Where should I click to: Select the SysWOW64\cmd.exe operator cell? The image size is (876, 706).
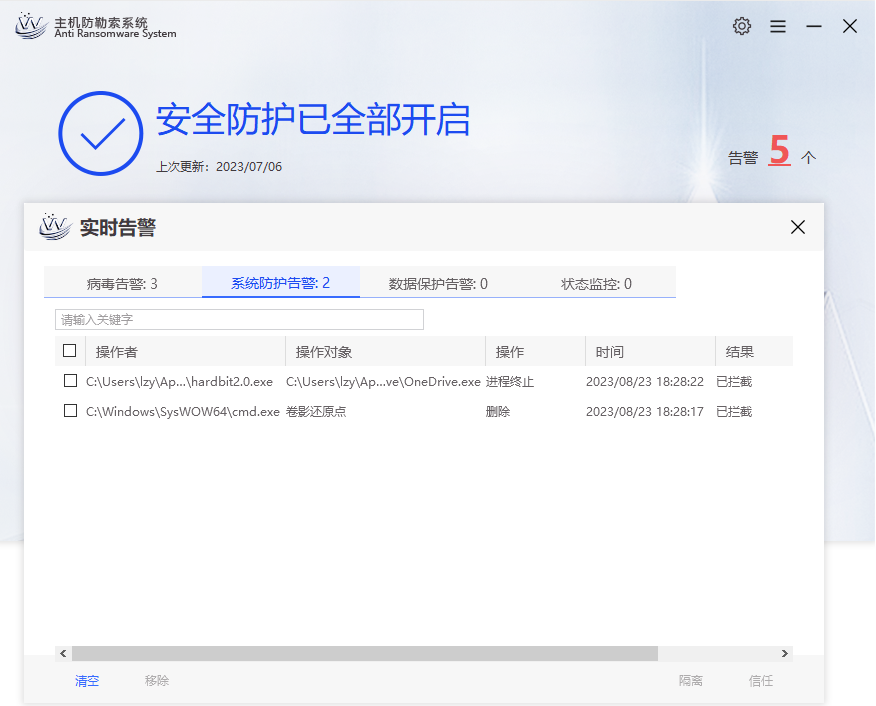click(183, 412)
